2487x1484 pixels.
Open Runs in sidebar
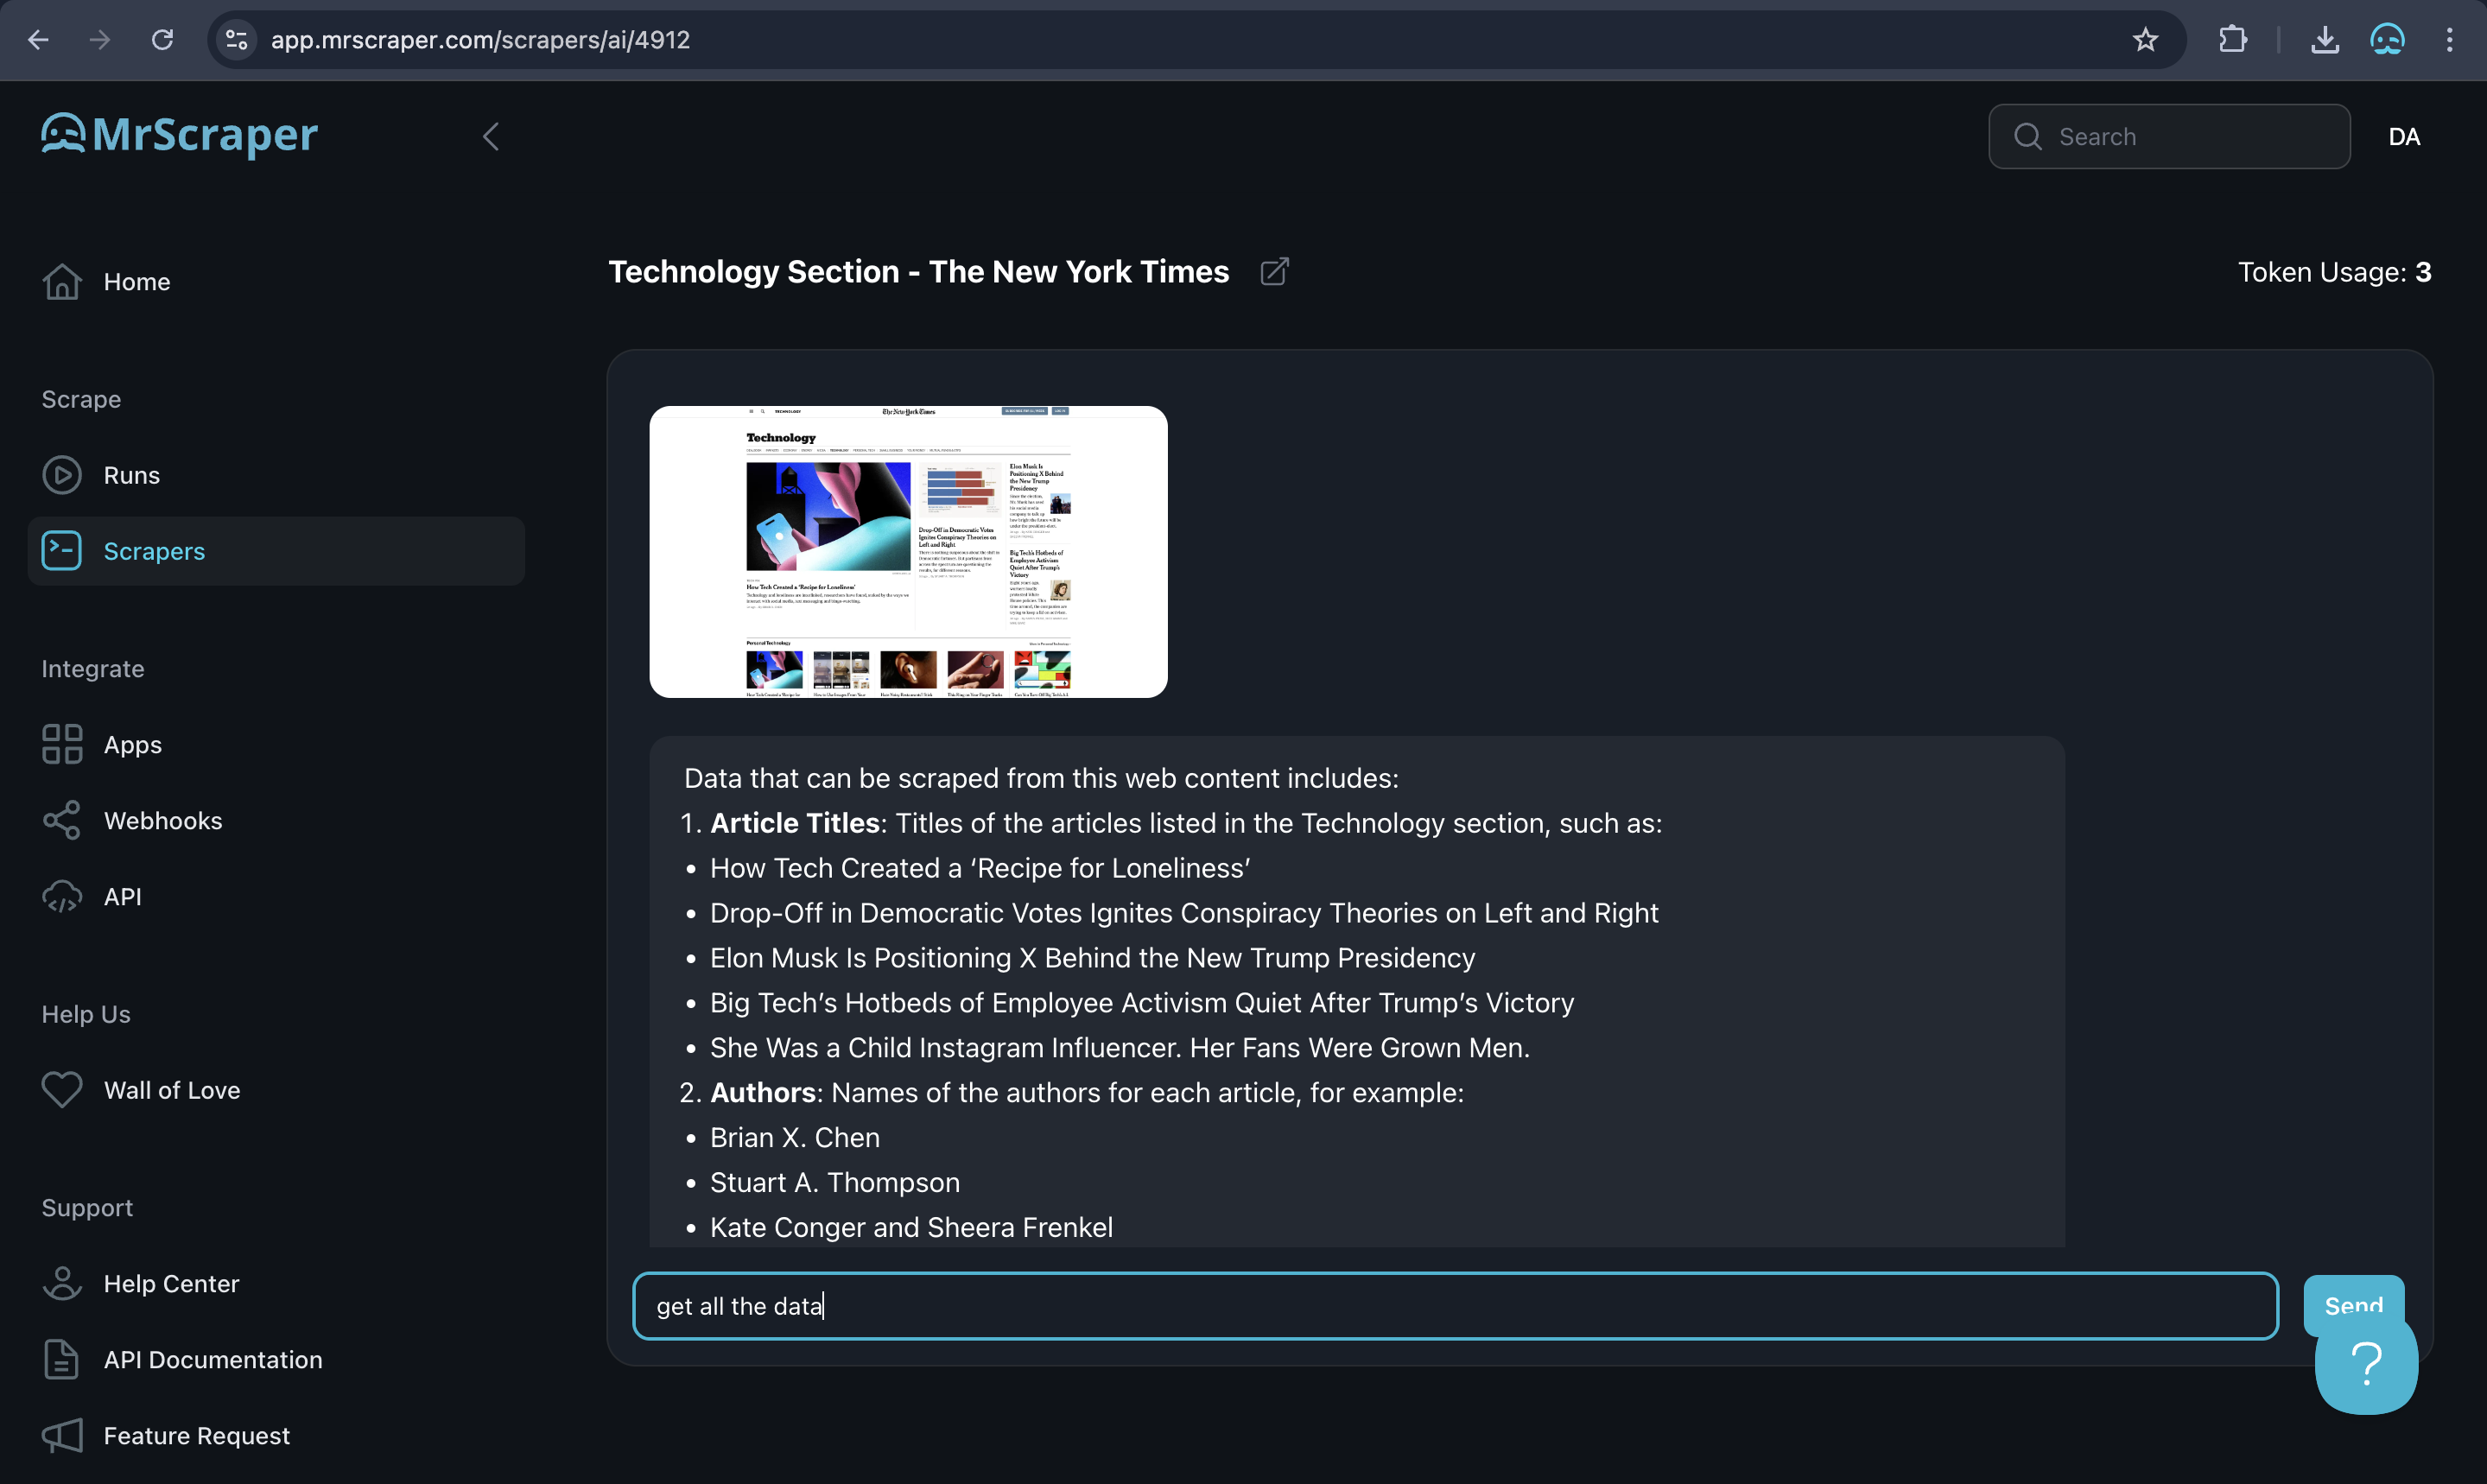pos(276,475)
